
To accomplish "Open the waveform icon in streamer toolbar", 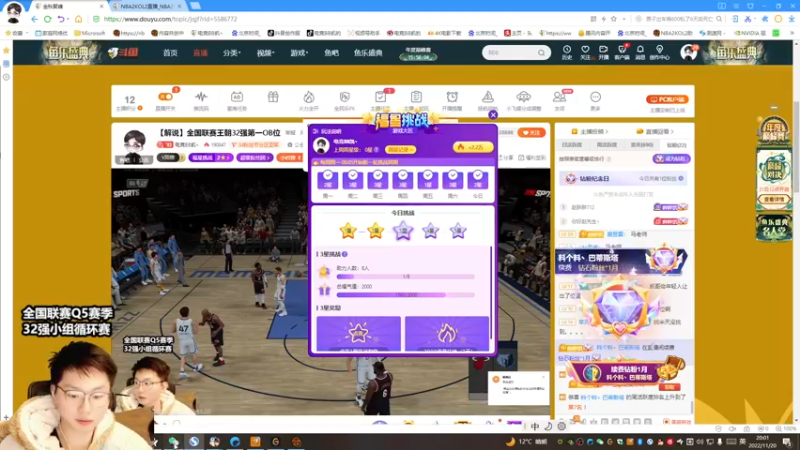I will [201, 99].
